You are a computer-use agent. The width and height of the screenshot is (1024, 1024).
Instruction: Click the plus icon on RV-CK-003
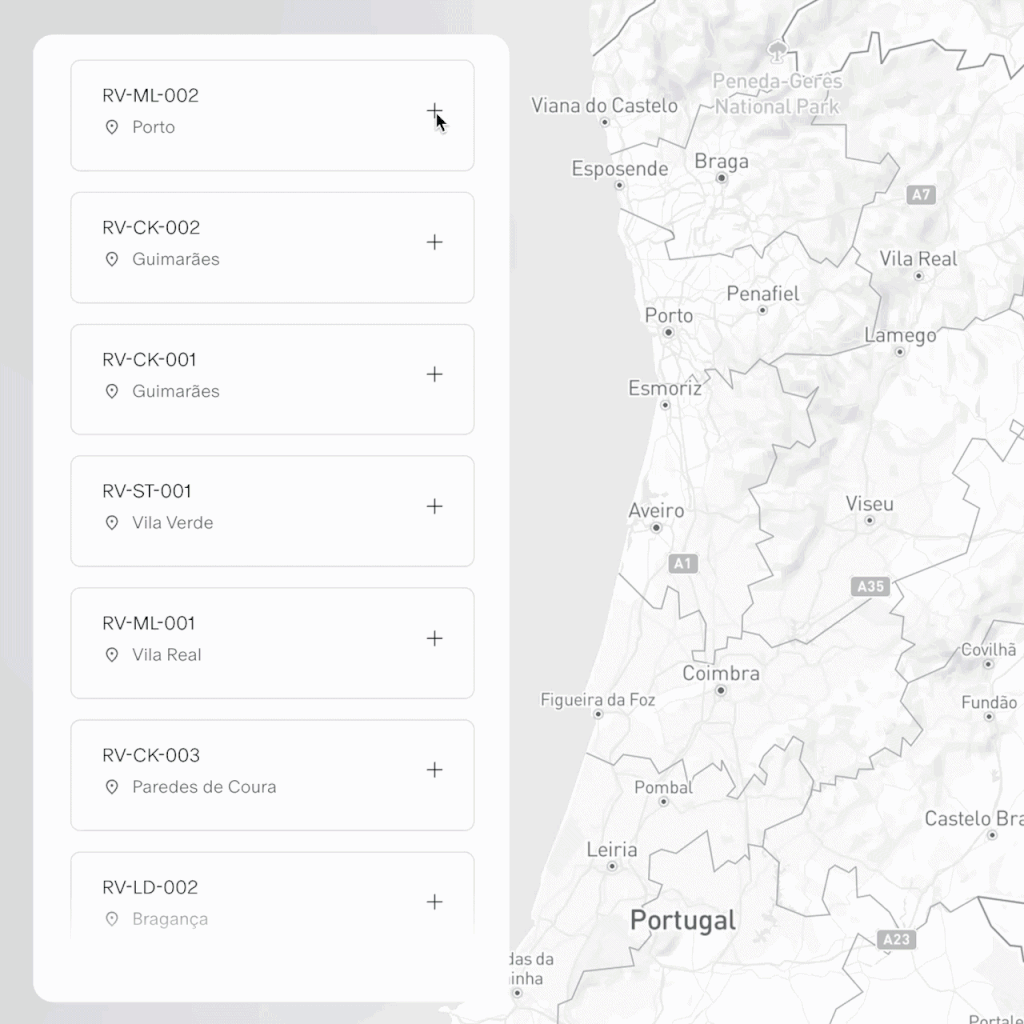coord(434,770)
